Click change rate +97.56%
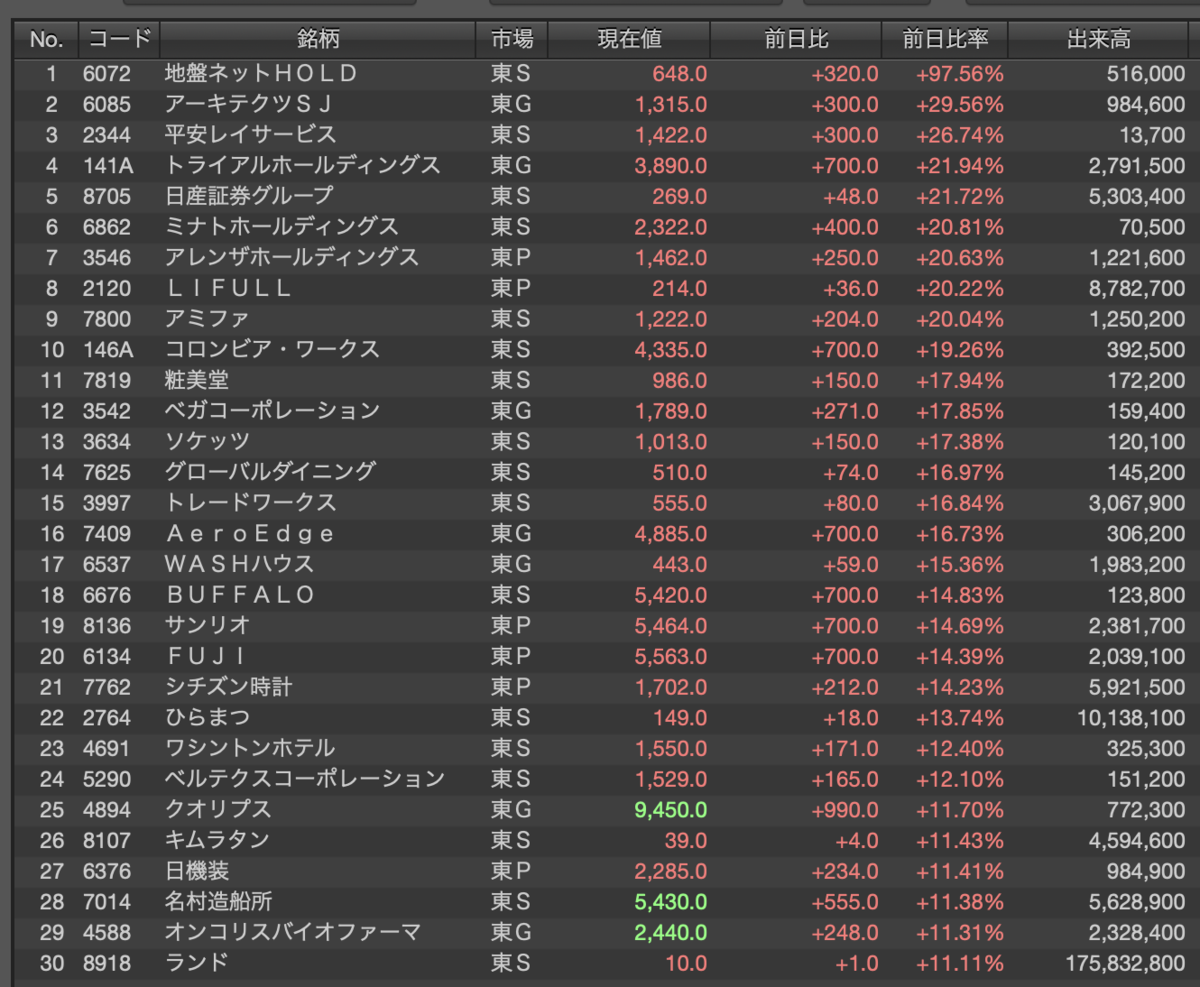Image resolution: width=1200 pixels, height=987 pixels. [960, 74]
